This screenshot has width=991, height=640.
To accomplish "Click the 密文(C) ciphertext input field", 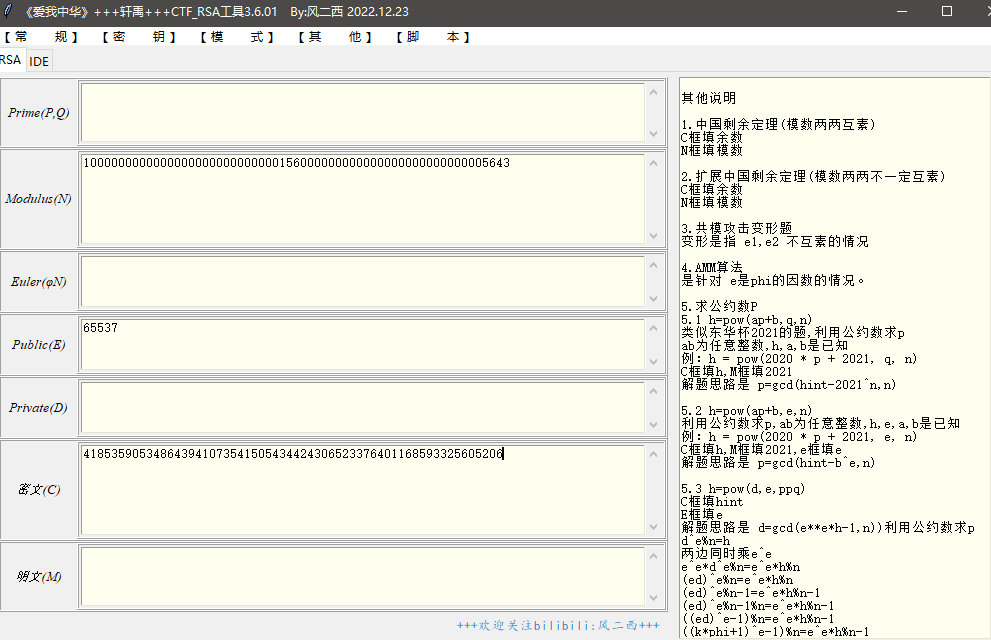I will pos(363,490).
